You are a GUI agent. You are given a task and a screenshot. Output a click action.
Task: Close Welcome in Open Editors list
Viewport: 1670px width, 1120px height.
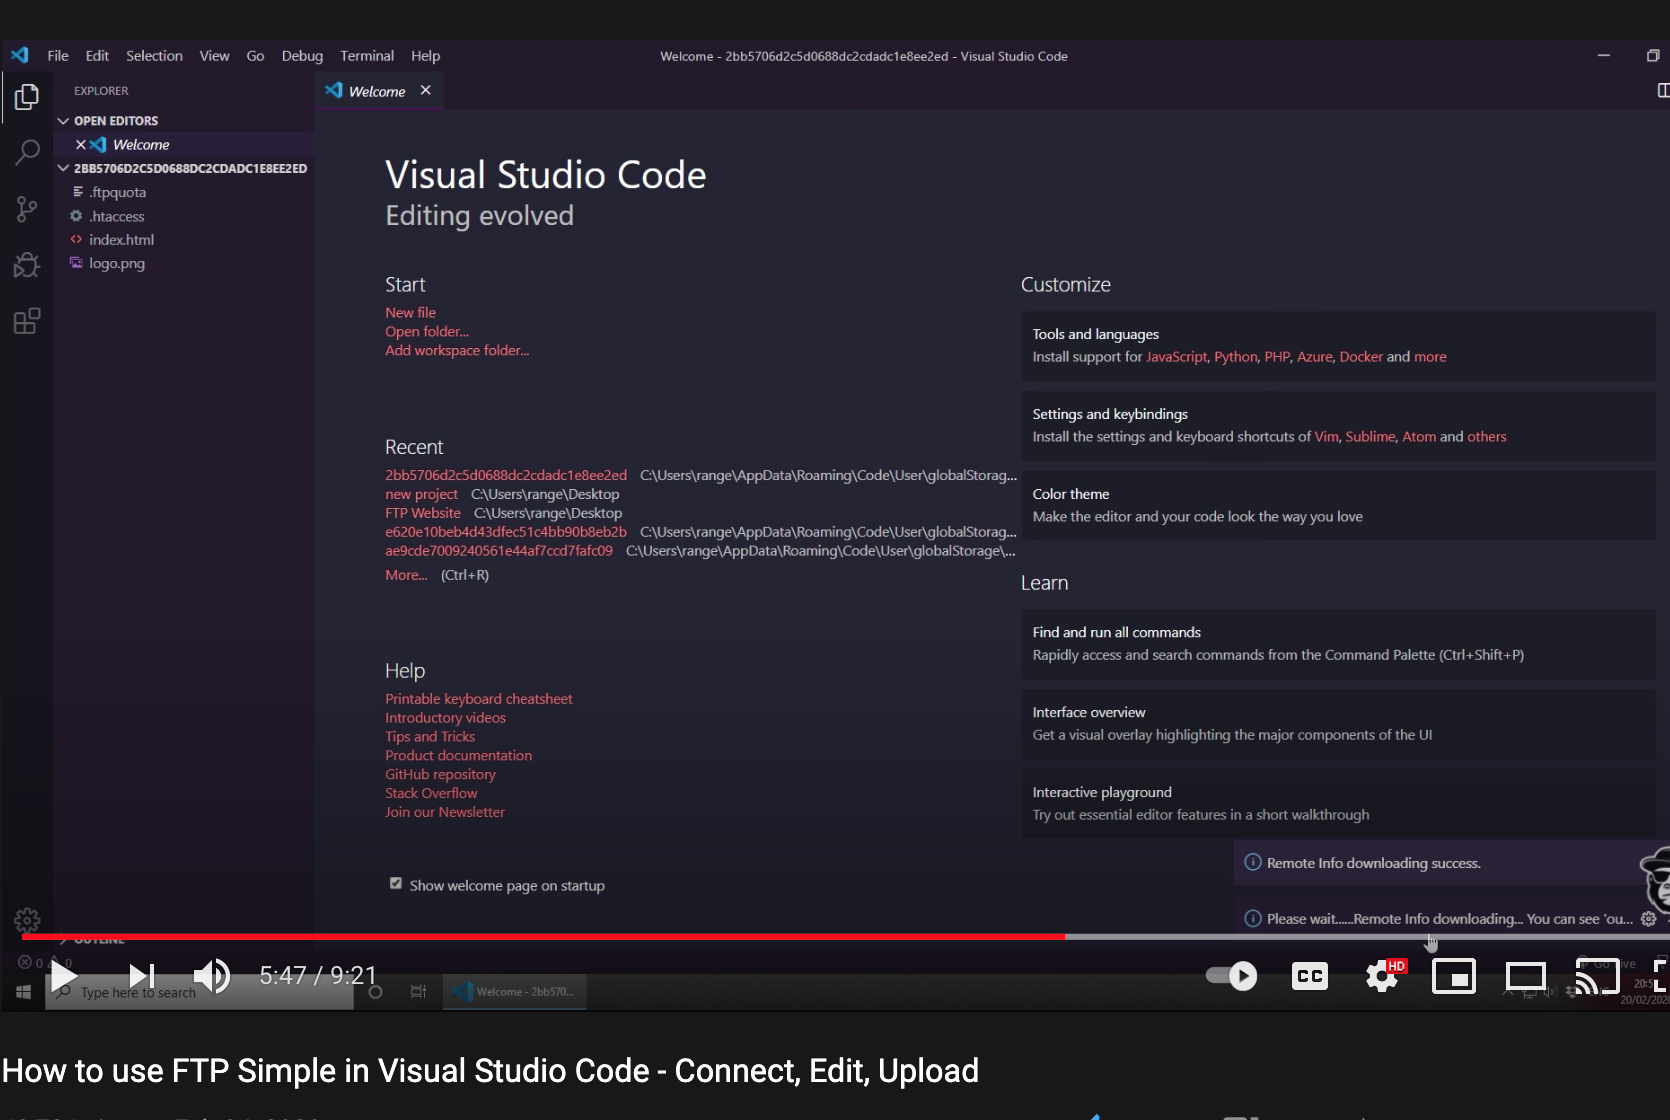click(81, 145)
